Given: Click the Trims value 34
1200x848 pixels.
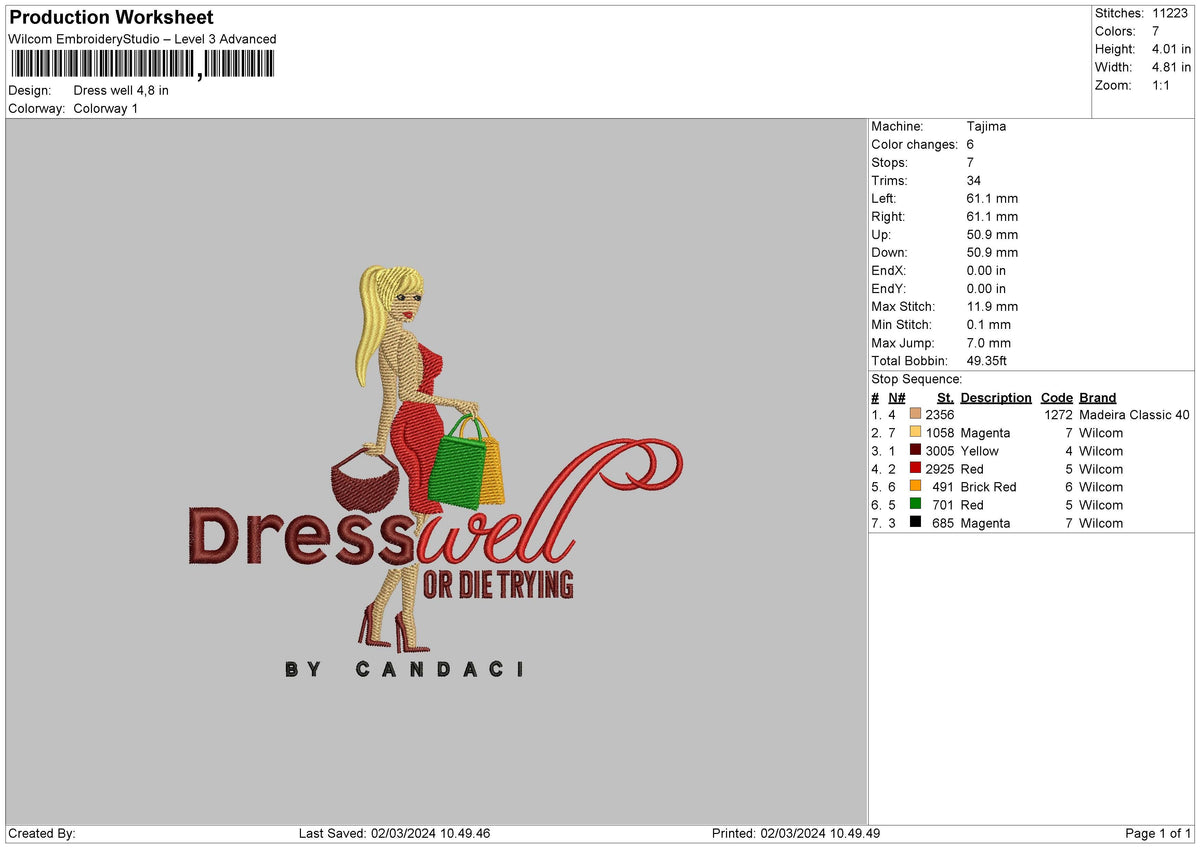Looking at the screenshot, I should click(x=974, y=180).
